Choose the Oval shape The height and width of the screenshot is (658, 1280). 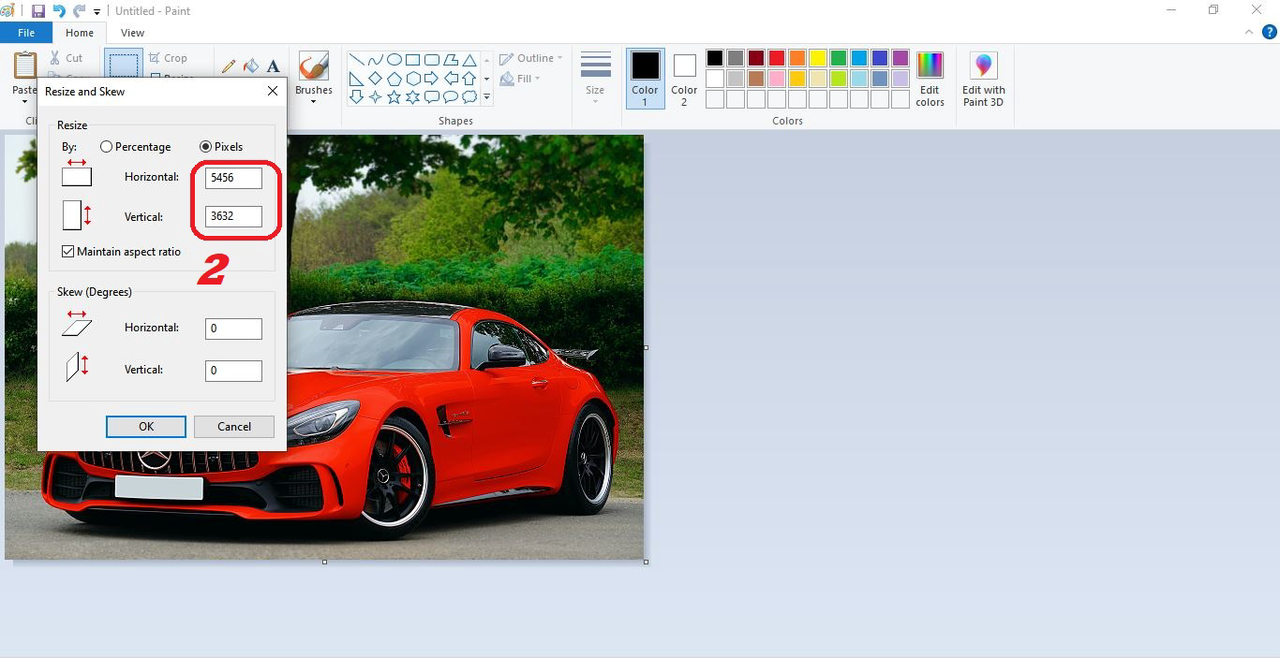coord(394,59)
